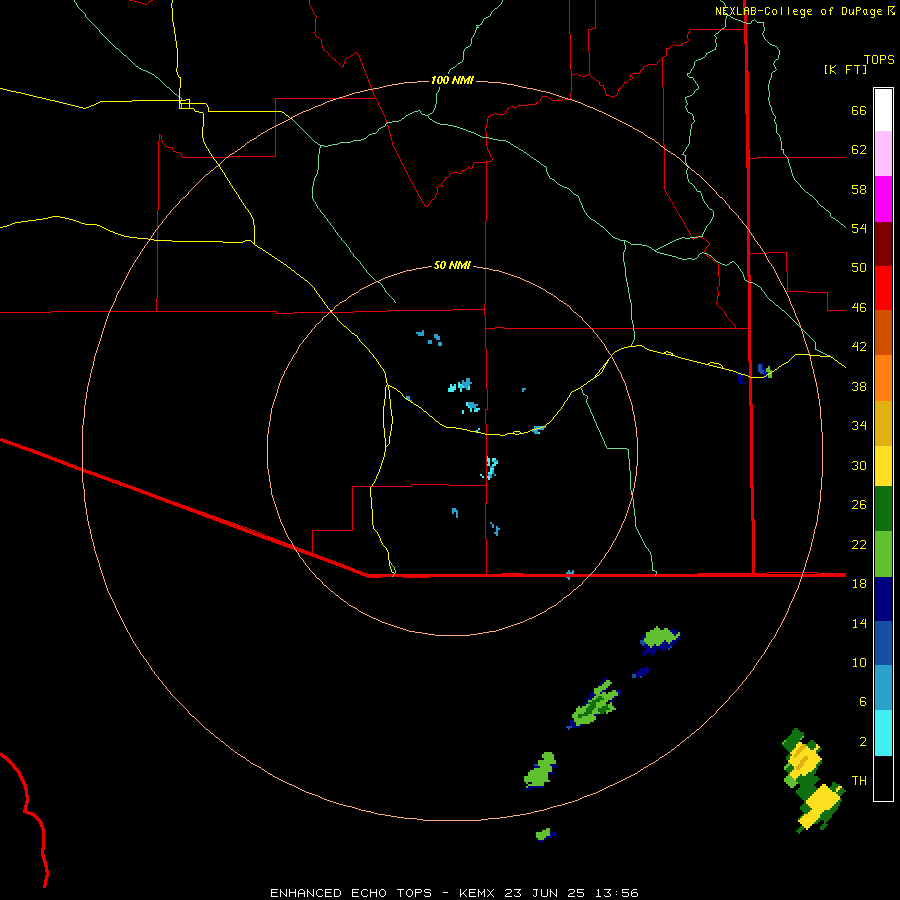Click the 50 value on the legend scale
Viewport: 900px width, 900px height.
coord(859,268)
